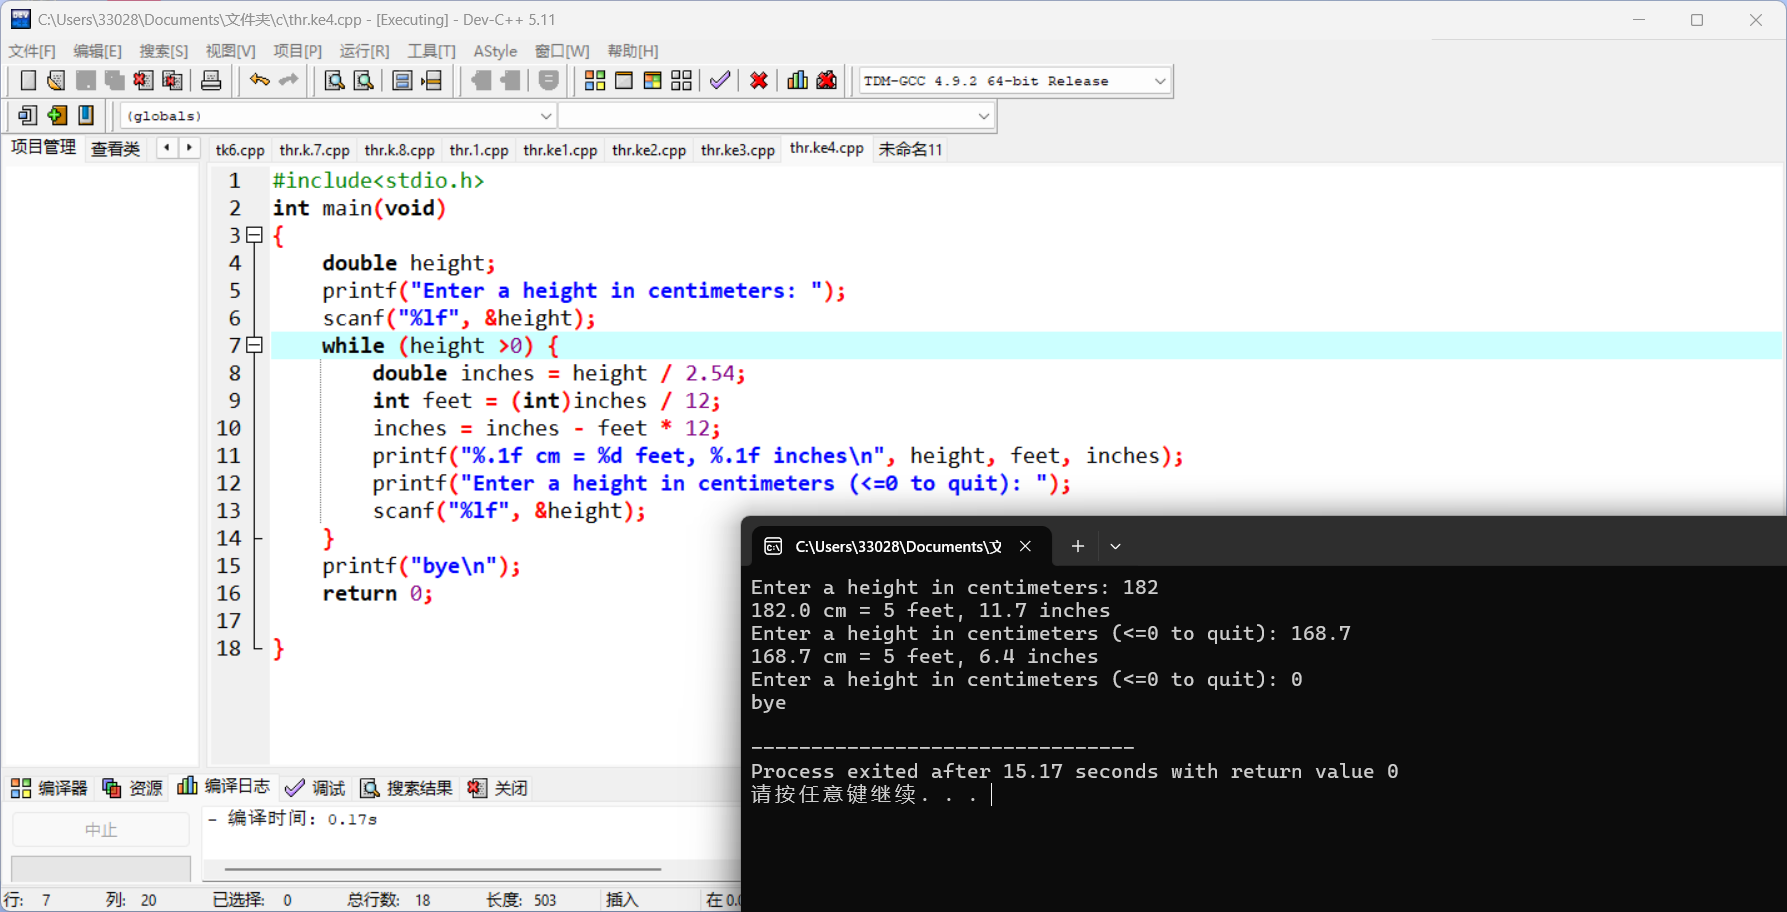Switch to the thr.1.cpp editor tab

coord(479,150)
